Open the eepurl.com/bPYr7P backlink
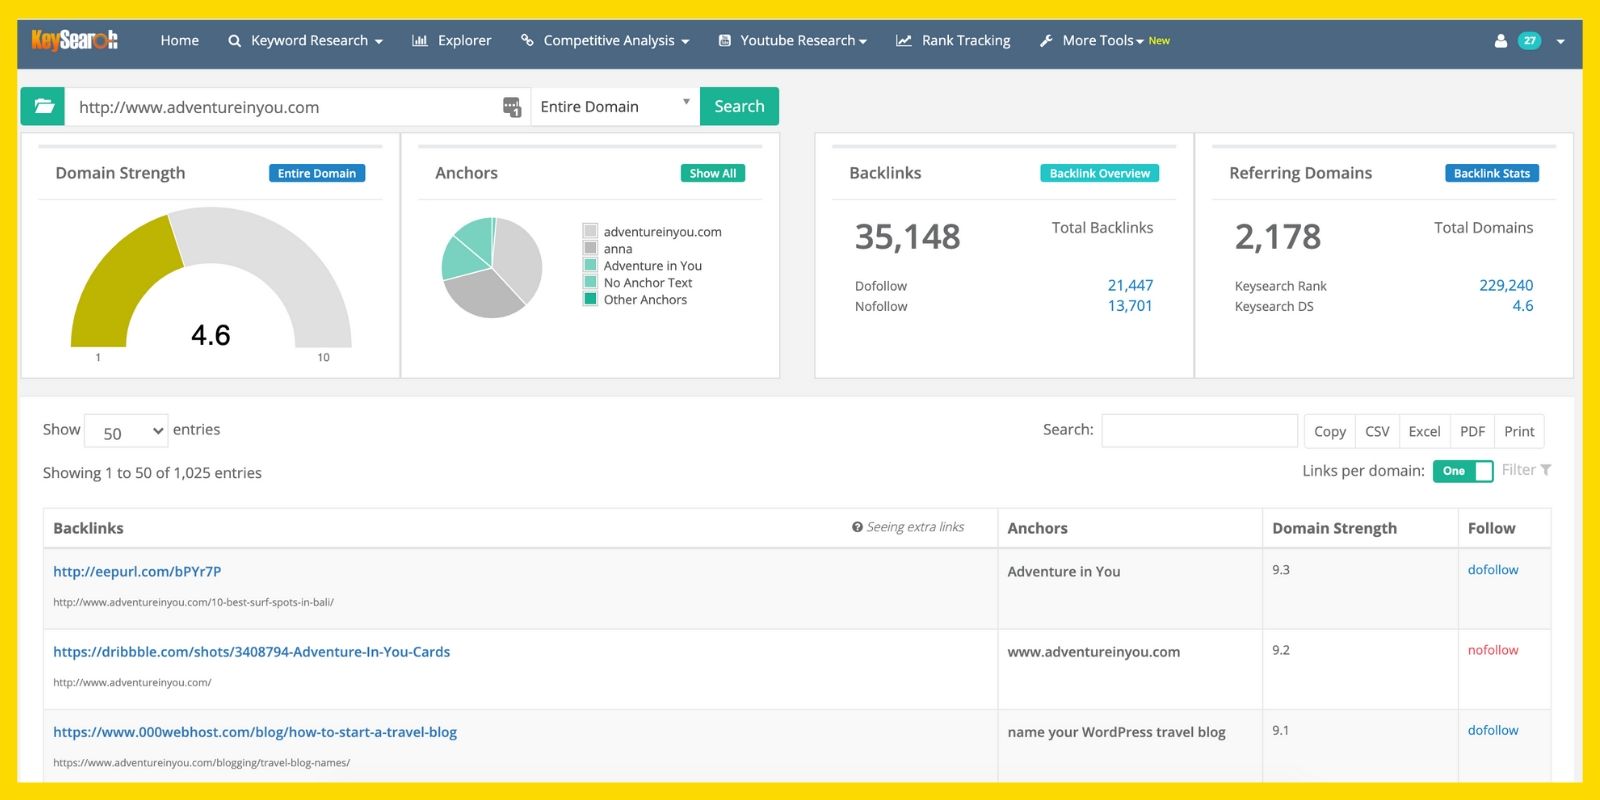This screenshot has width=1600, height=800. pos(137,572)
